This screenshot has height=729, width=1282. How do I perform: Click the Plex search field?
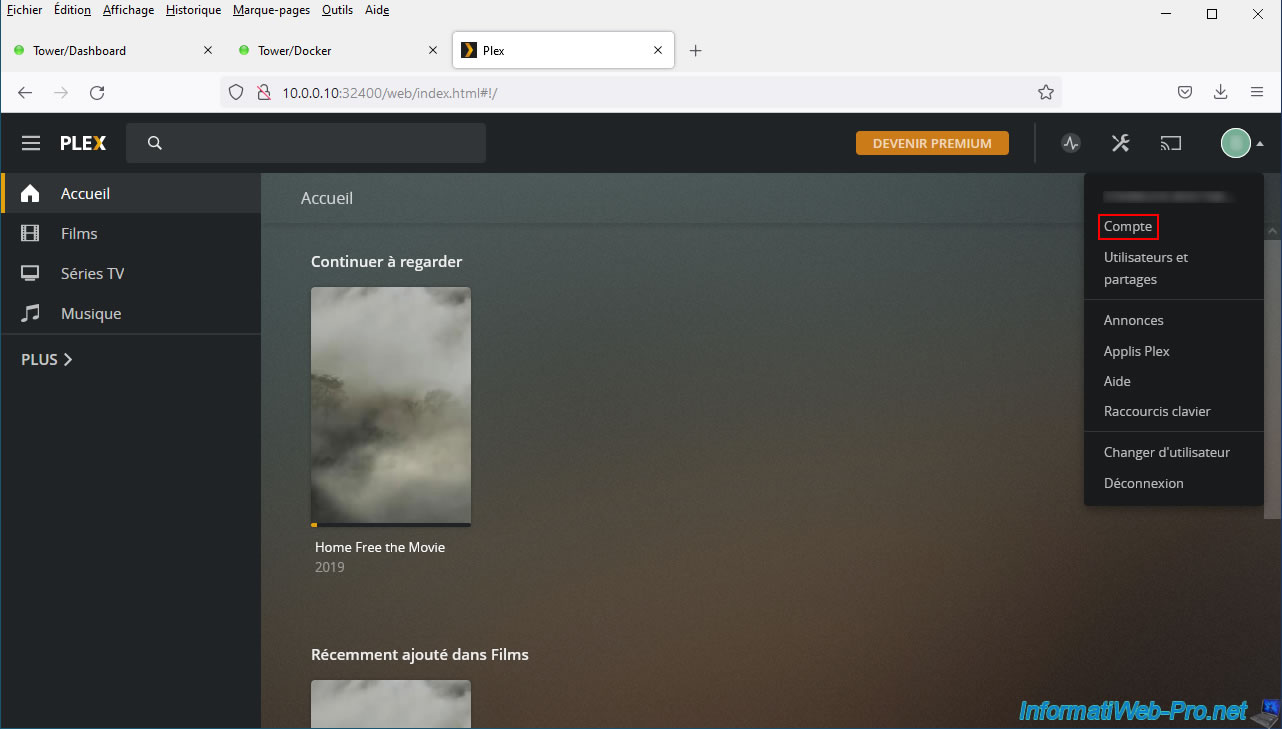tap(305, 143)
